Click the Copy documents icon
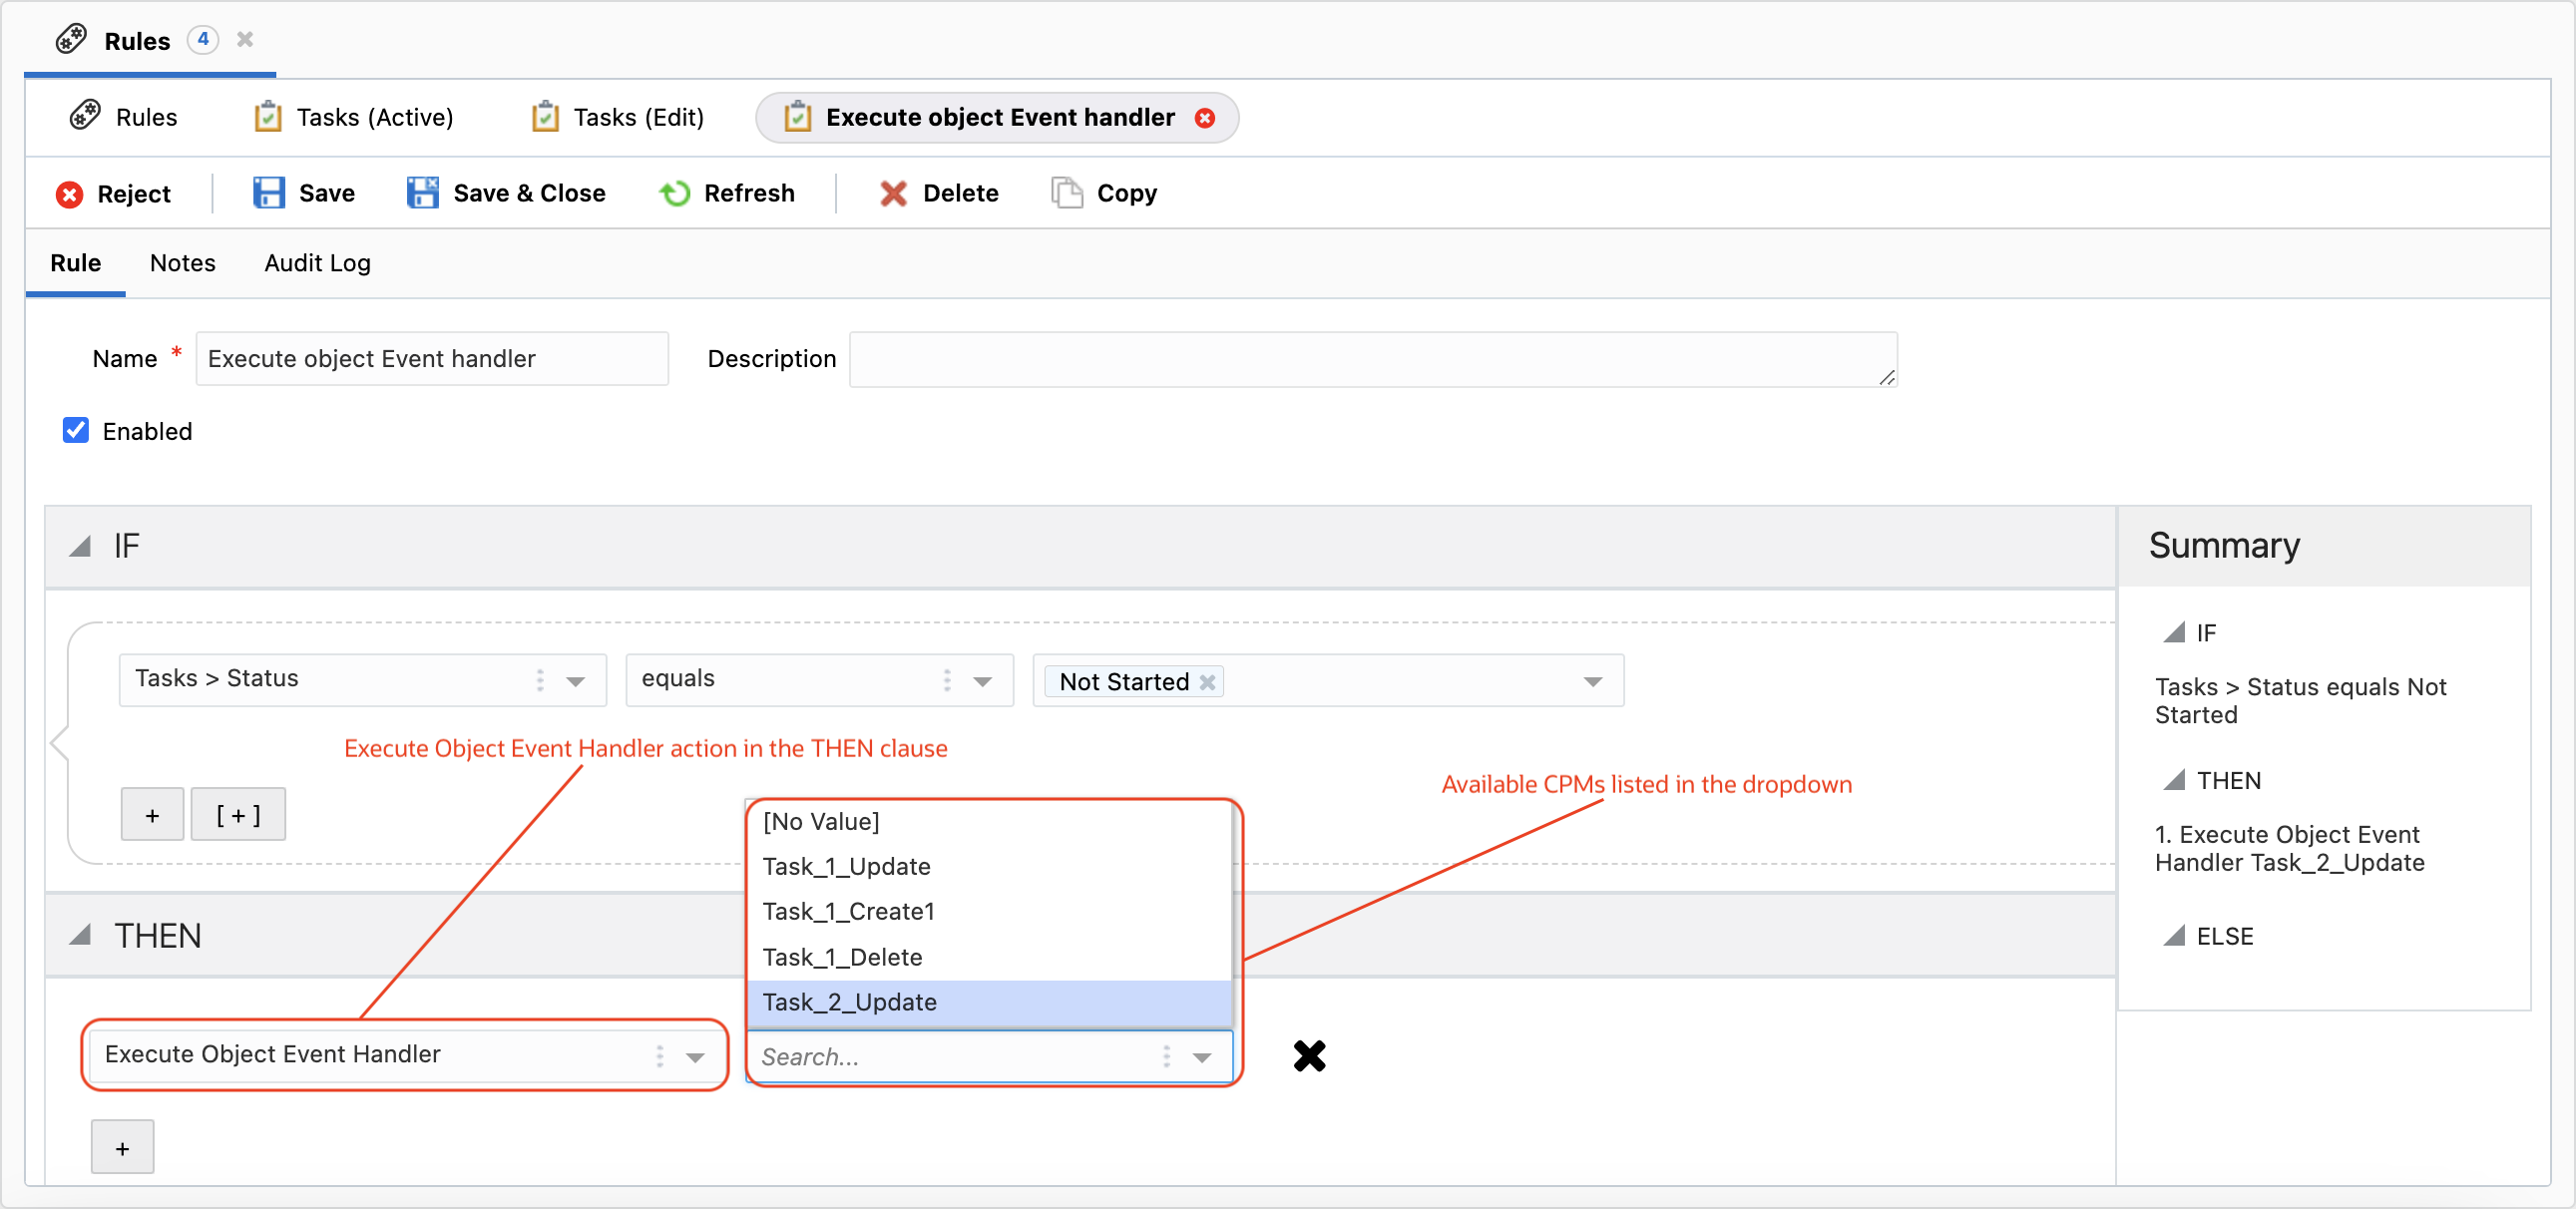 pos(1066,193)
